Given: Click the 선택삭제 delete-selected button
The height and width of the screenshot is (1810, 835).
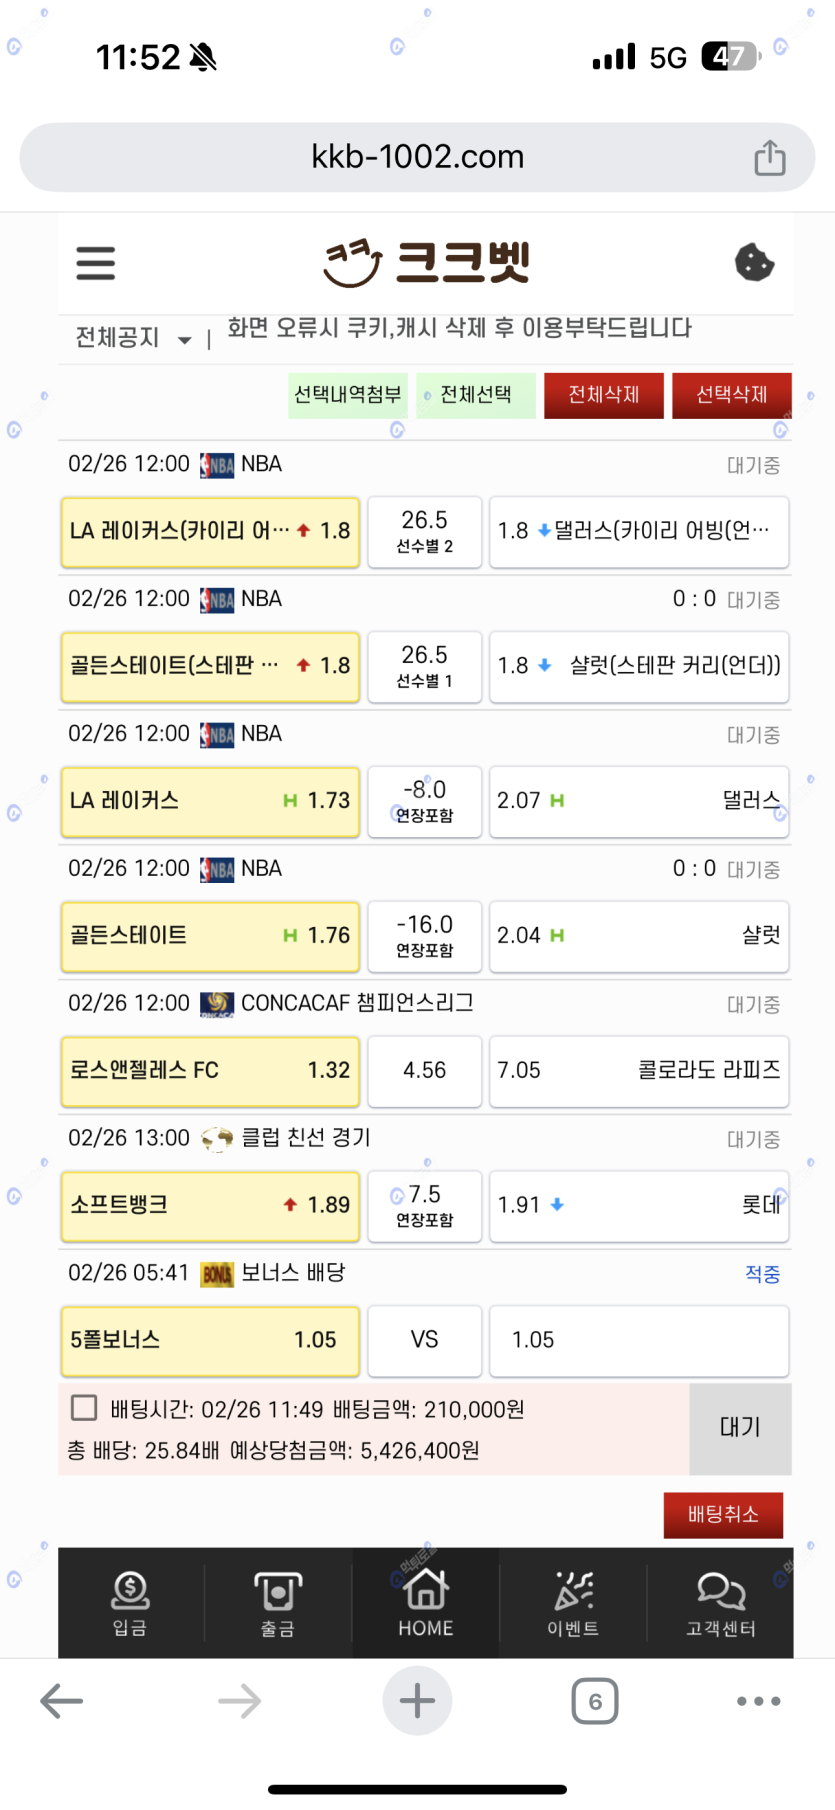Looking at the screenshot, I should [x=731, y=395].
